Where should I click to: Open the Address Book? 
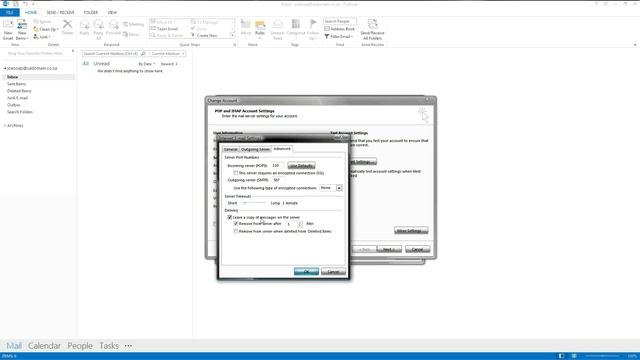click(x=340, y=29)
